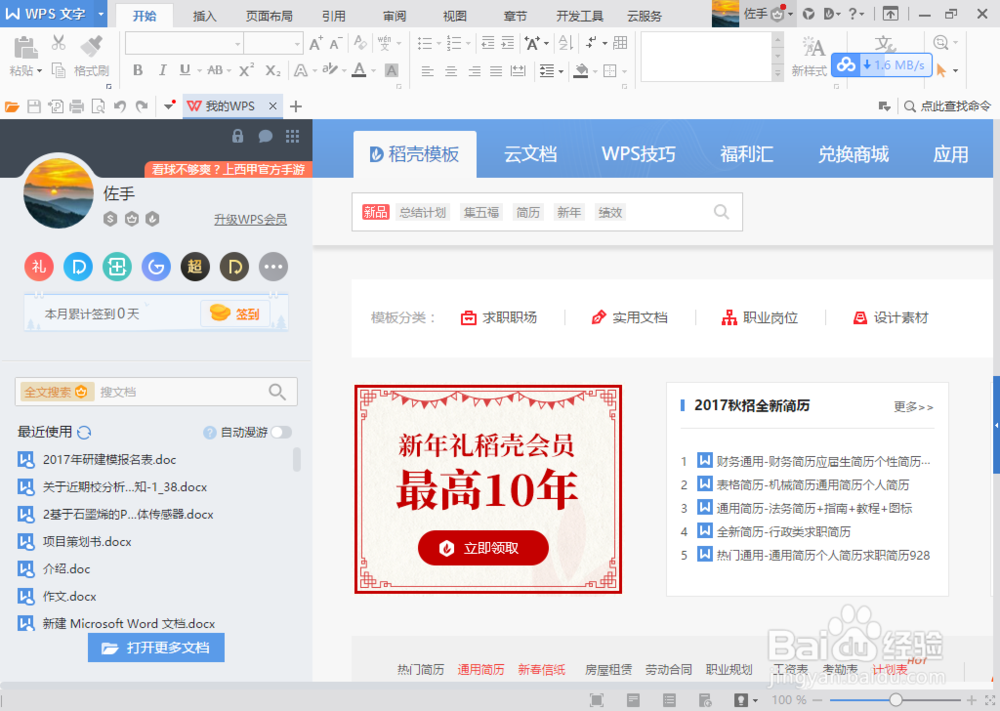
Task: Toggle Italic formatting button
Action: [162, 70]
